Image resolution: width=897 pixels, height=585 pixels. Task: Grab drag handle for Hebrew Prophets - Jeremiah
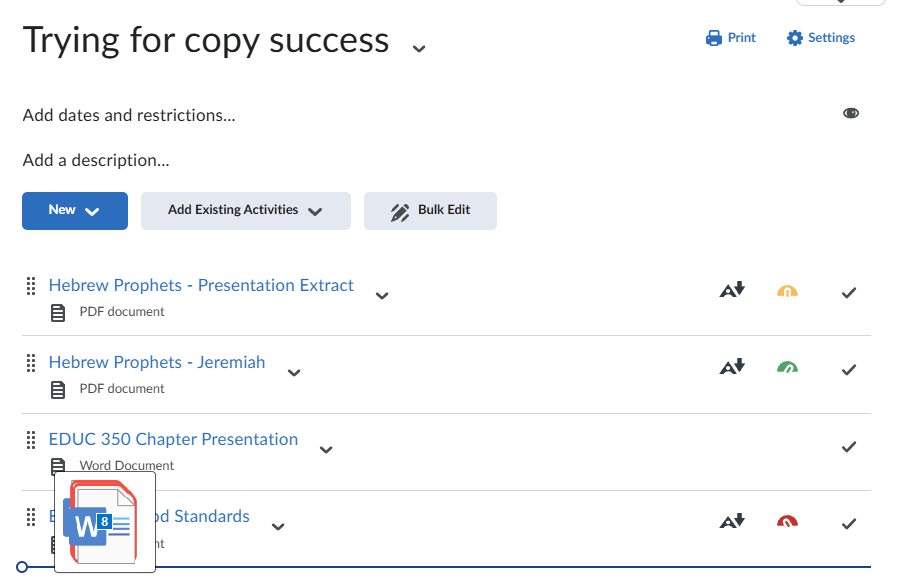(30, 363)
